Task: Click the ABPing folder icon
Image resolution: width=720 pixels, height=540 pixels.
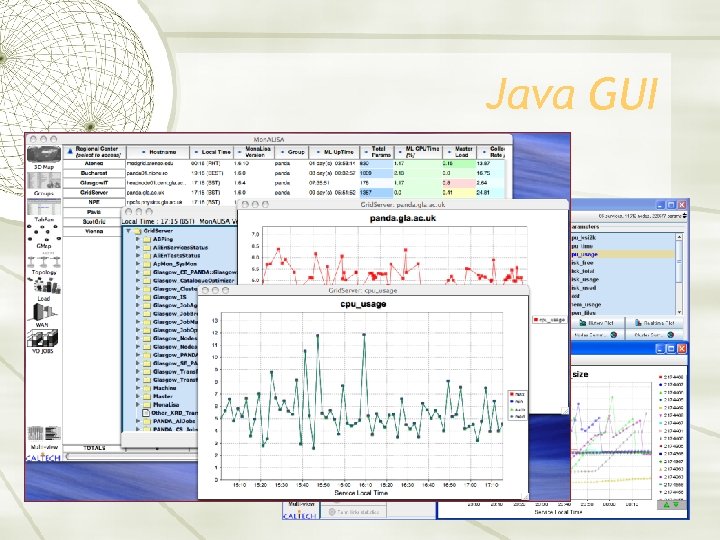Action: (x=147, y=239)
